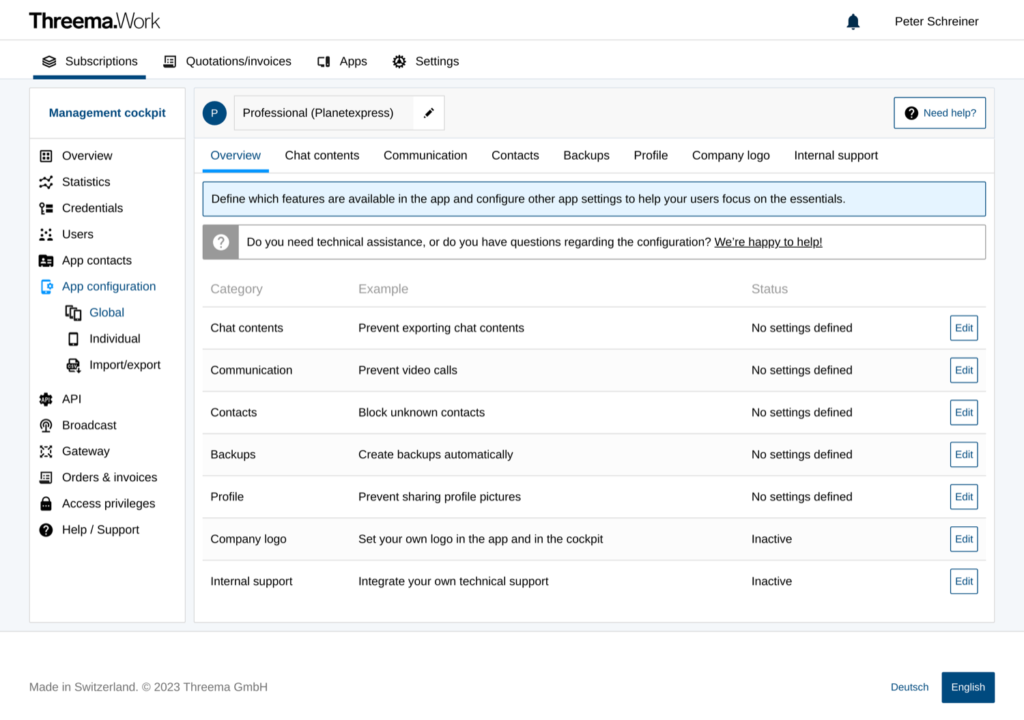Open the Peter Schreiner account menu
The width and height of the screenshot is (1024, 720).
(936, 21)
